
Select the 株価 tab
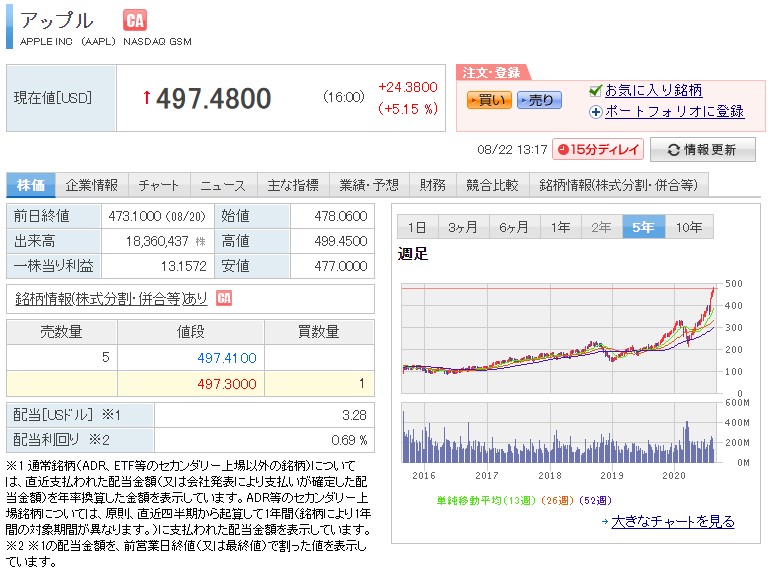tap(30, 185)
